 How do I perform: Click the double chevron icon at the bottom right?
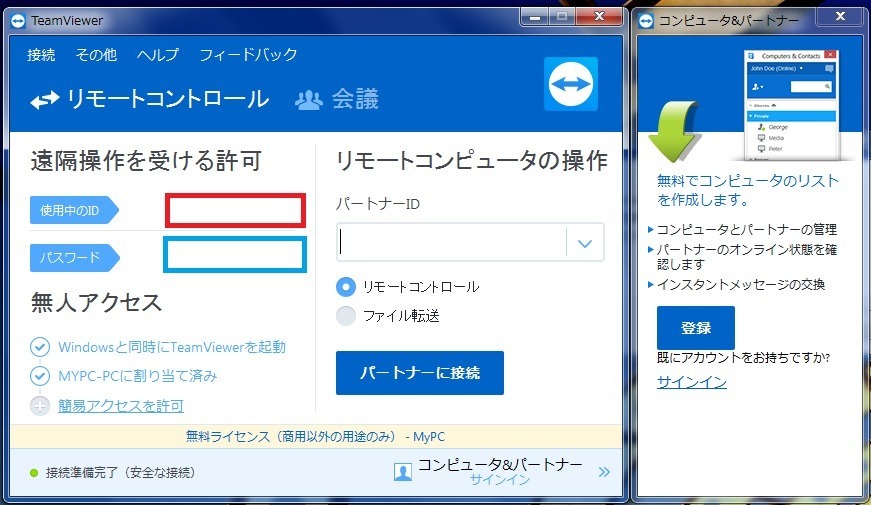[x=604, y=472]
